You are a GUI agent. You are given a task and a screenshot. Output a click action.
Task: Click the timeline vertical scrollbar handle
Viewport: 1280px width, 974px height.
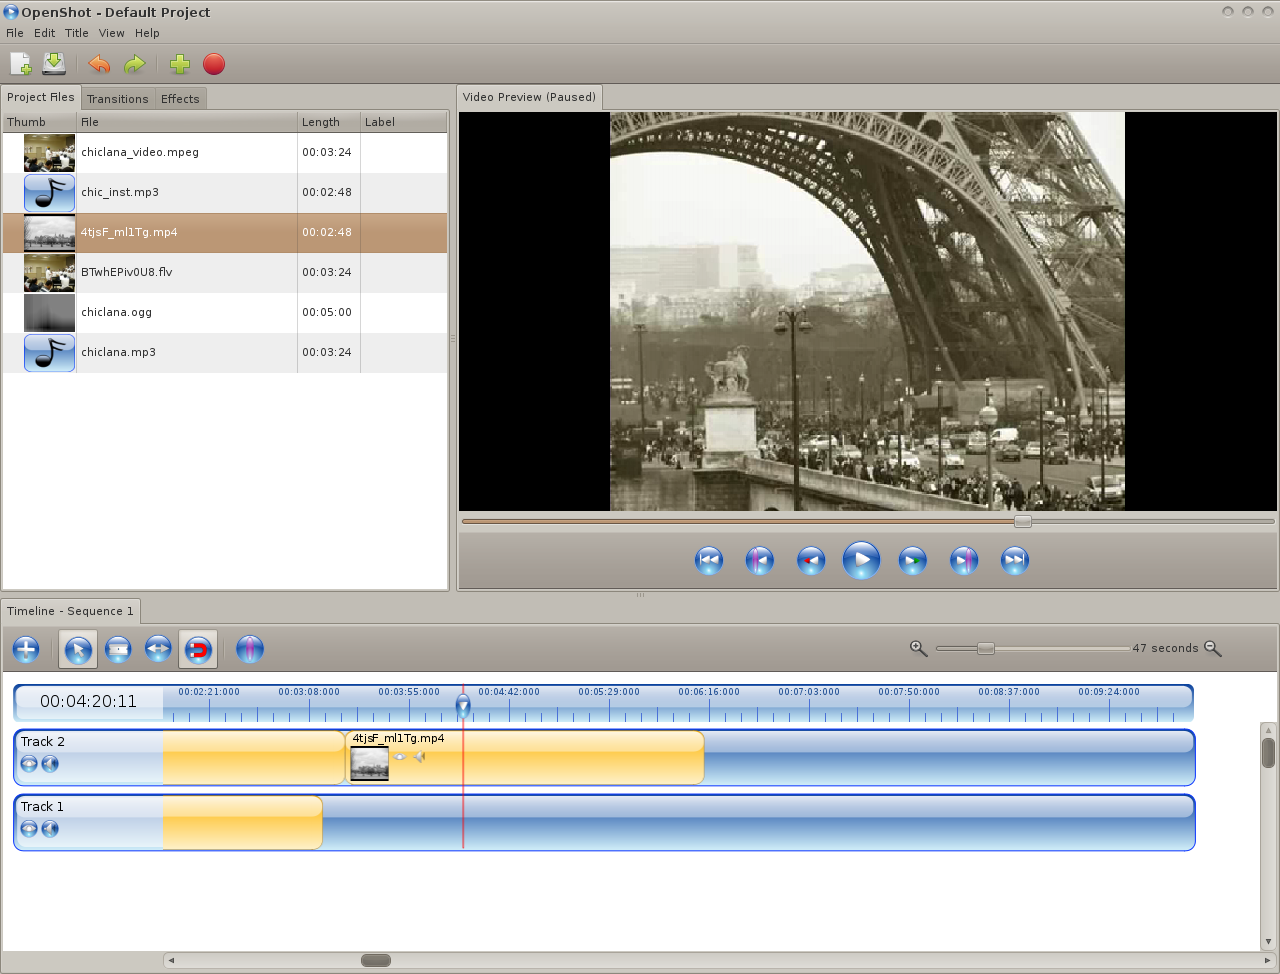pos(1268,752)
